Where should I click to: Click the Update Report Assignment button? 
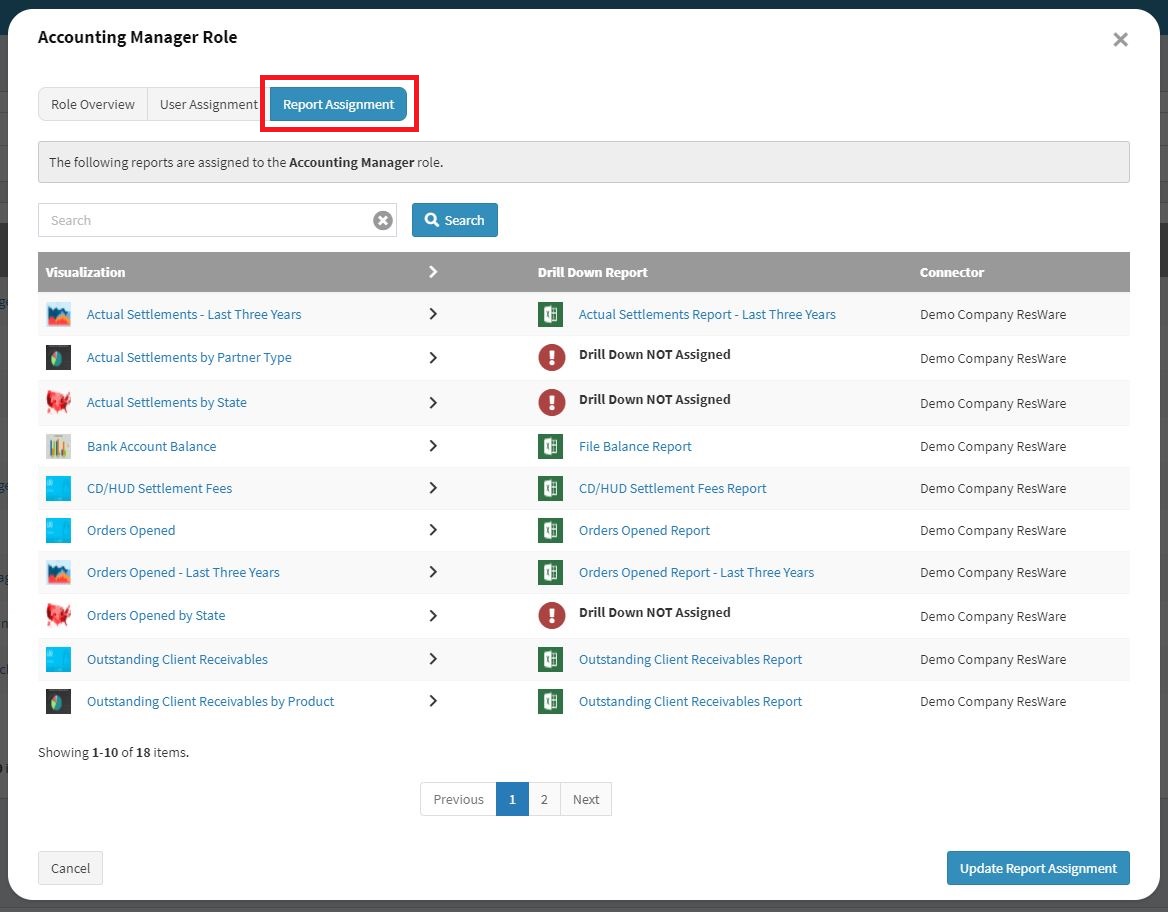tap(1037, 868)
